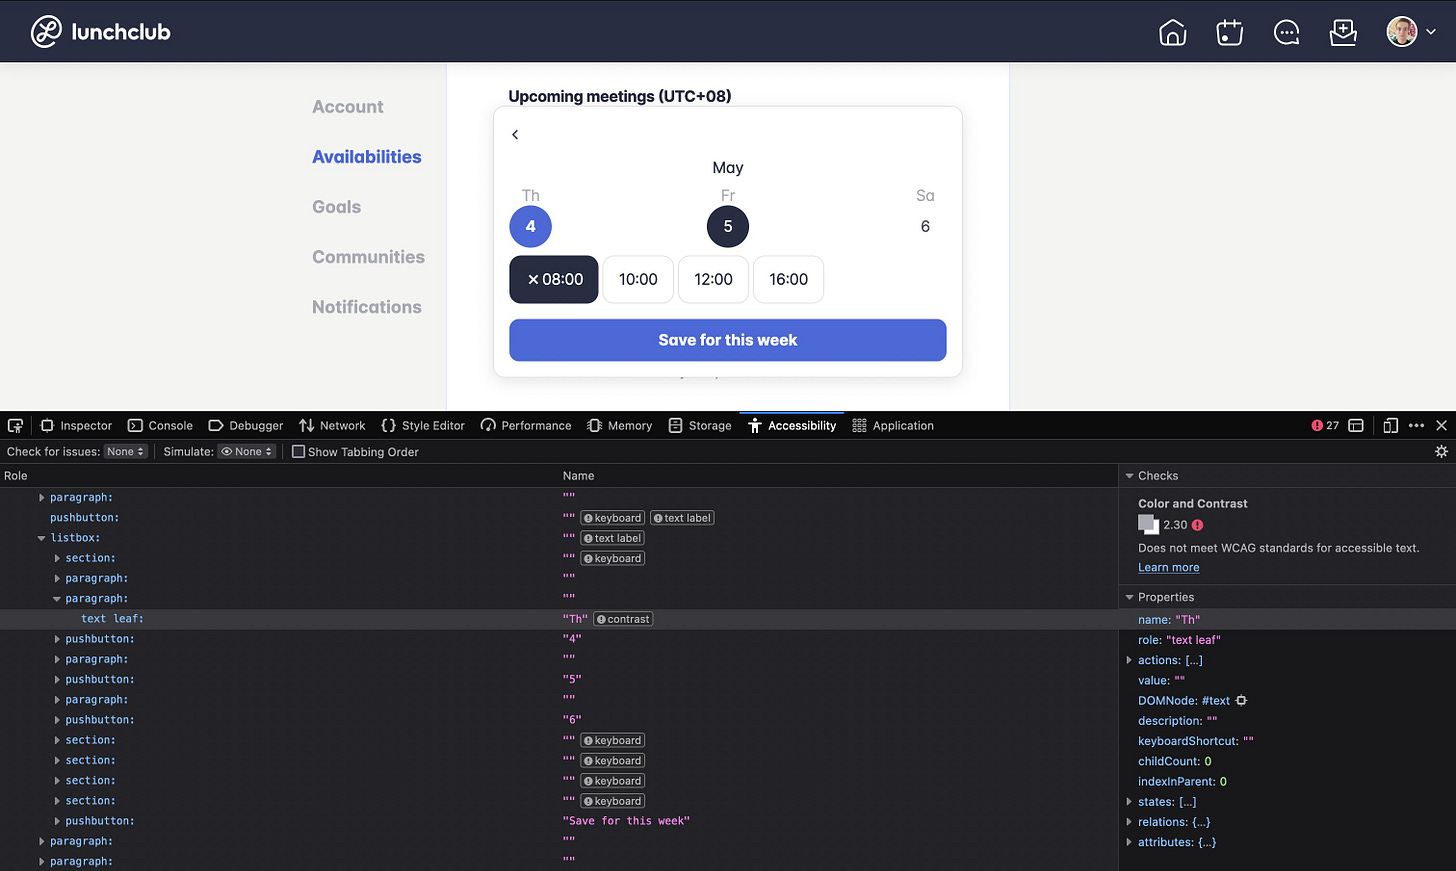Viewport: 1456px width, 871px height.
Task: Click the issues counter badge showing 27
Action: click(1325, 425)
